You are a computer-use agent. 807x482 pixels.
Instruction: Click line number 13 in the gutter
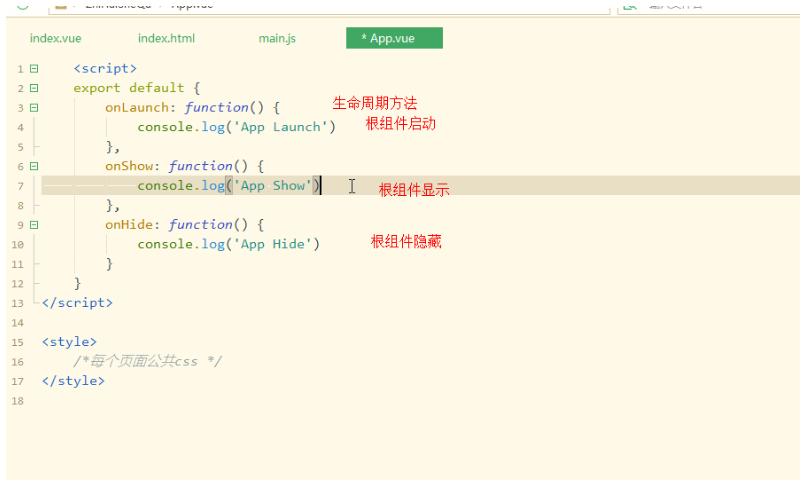coord(17,304)
